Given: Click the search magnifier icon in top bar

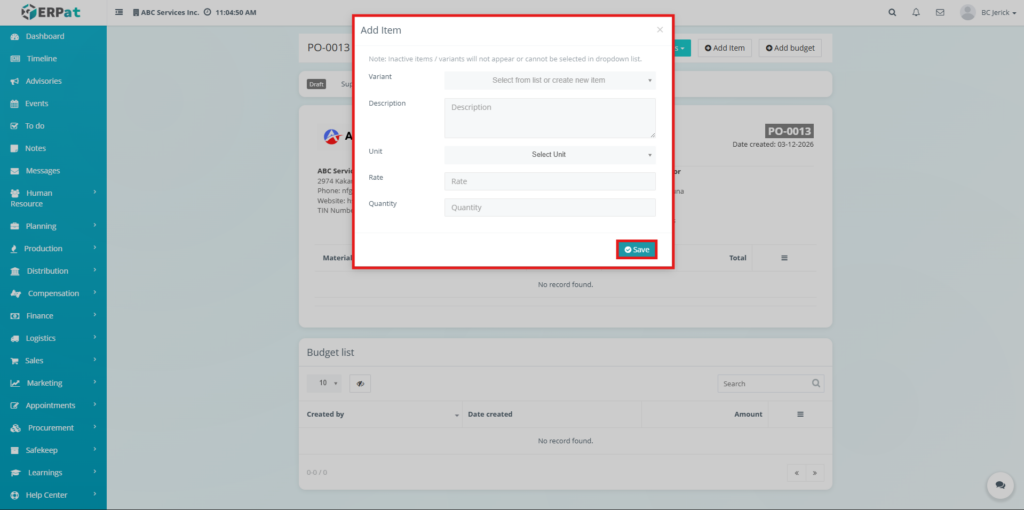Looking at the screenshot, I should click(x=892, y=12).
